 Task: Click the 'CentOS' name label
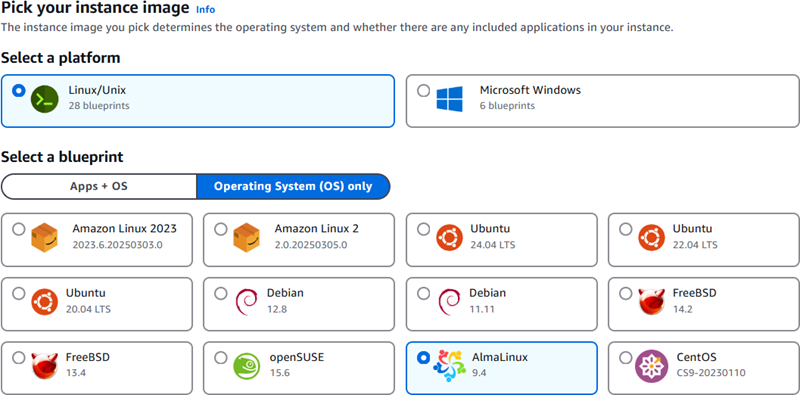point(696,357)
